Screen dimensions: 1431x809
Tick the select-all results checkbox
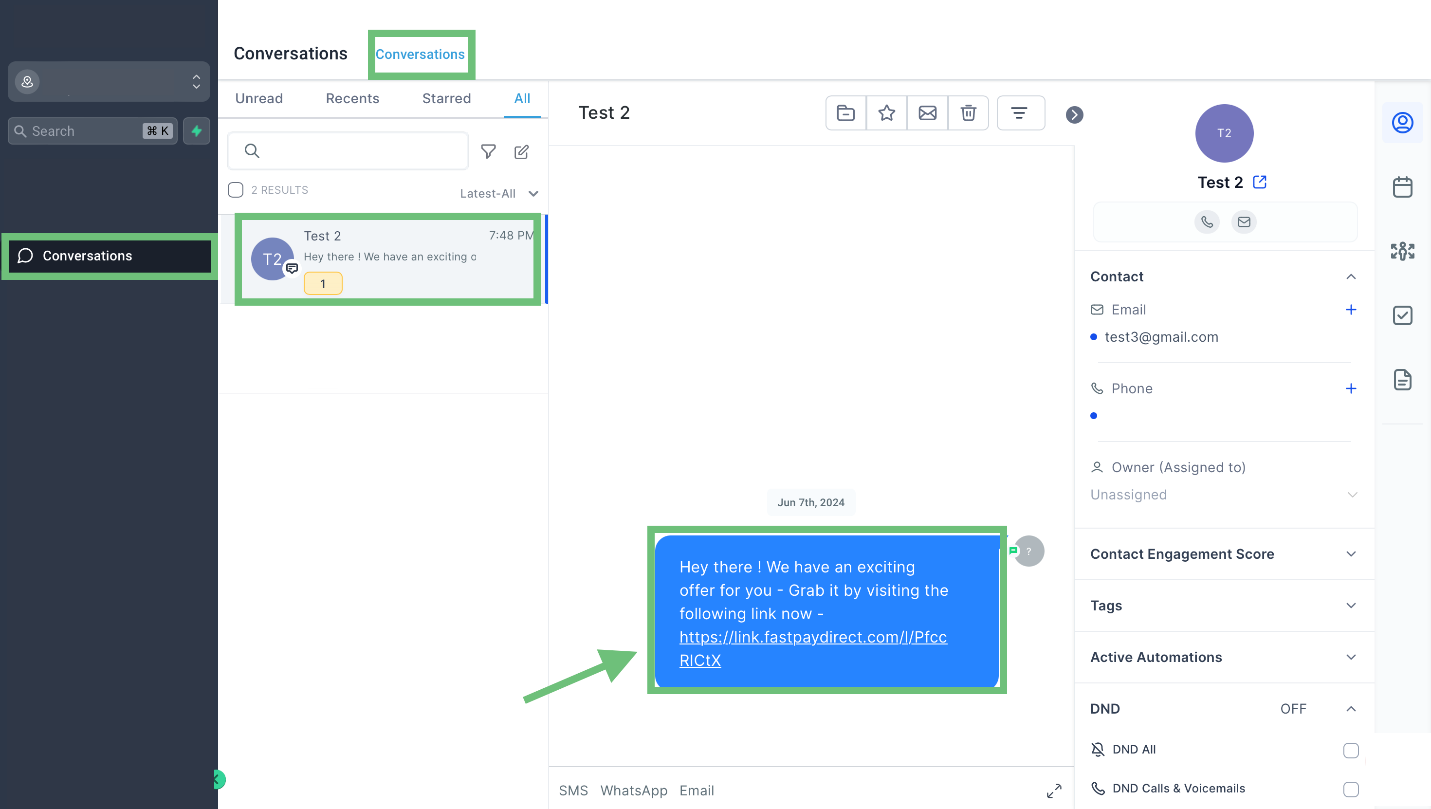pos(236,190)
